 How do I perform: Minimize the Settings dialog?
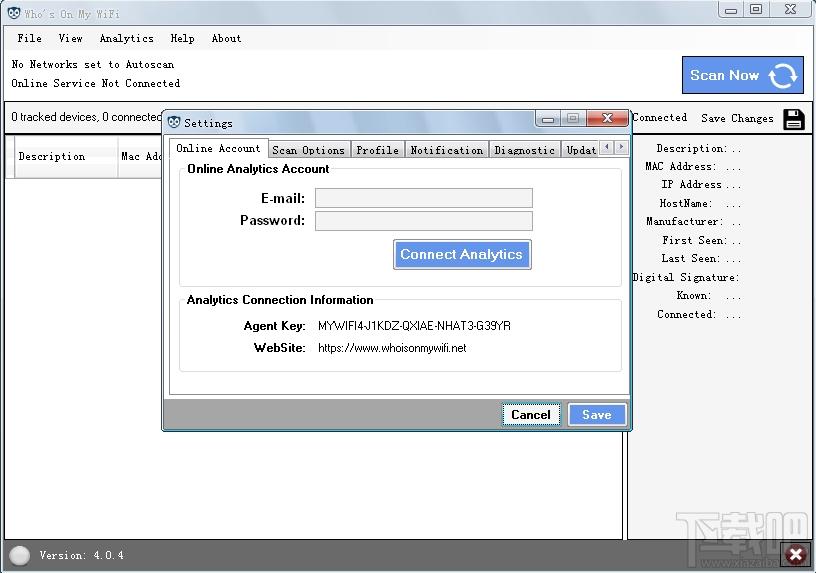(x=547, y=119)
